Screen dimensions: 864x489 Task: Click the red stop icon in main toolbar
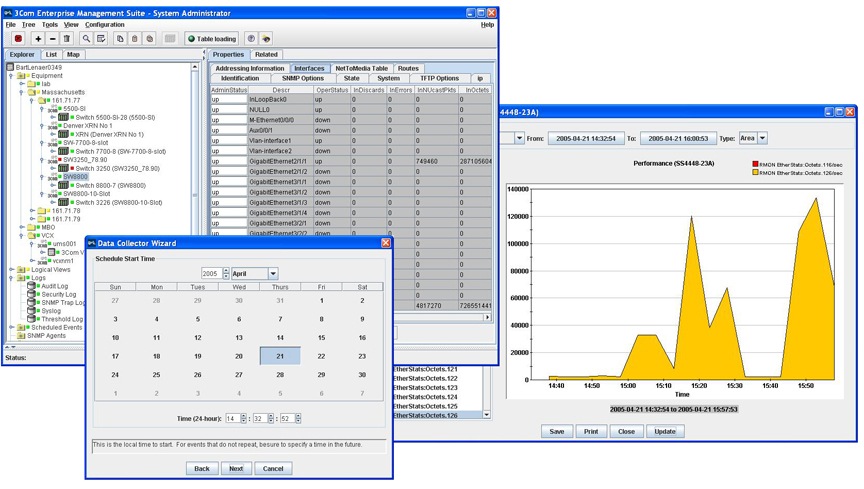(x=18, y=39)
